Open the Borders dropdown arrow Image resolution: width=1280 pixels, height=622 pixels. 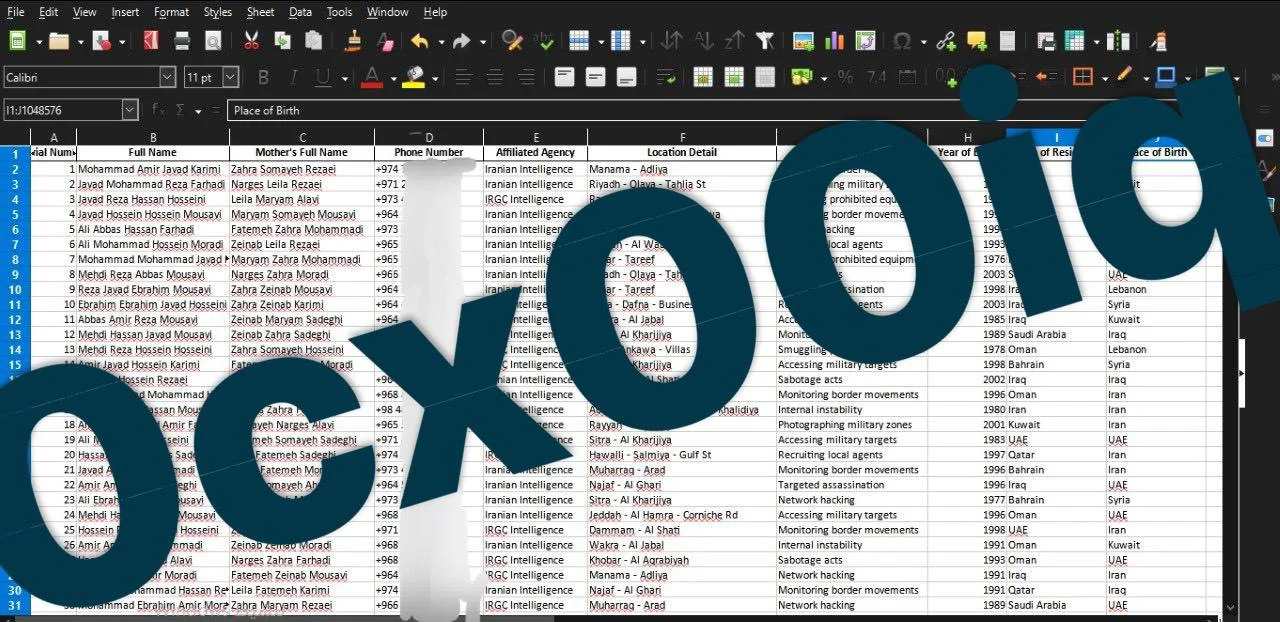coord(1104,78)
